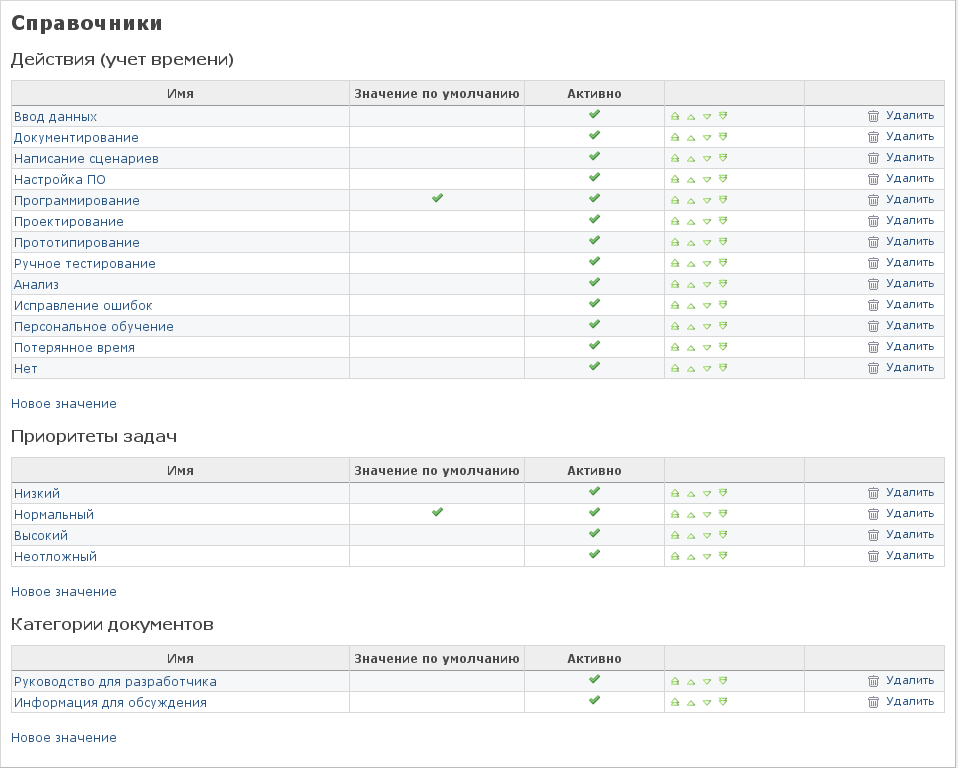Move "Низкий" priority to the bottom

[723, 493]
